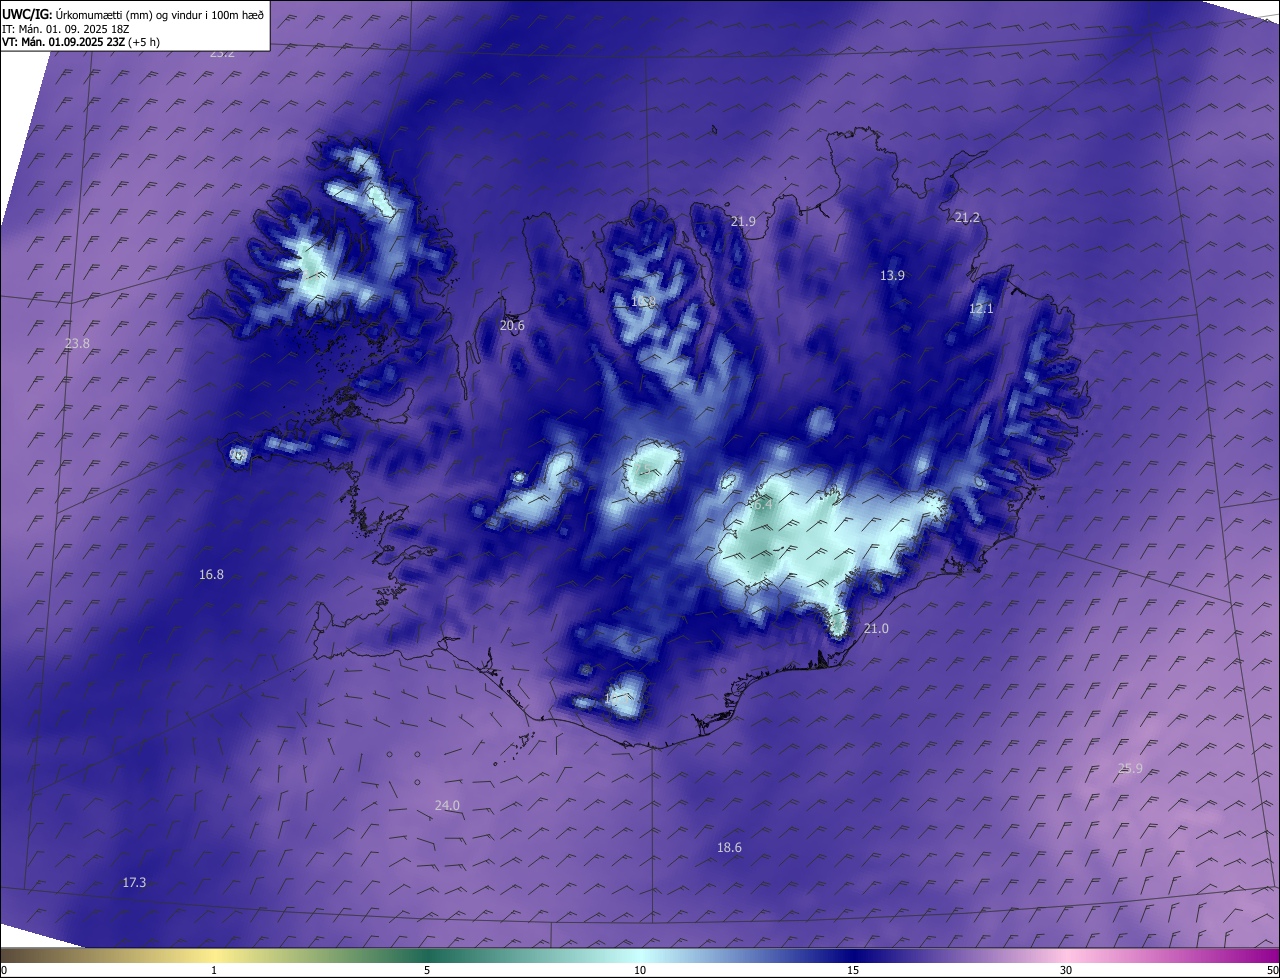Click the 20.6 value label
1280x978 pixels.
pos(512,326)
